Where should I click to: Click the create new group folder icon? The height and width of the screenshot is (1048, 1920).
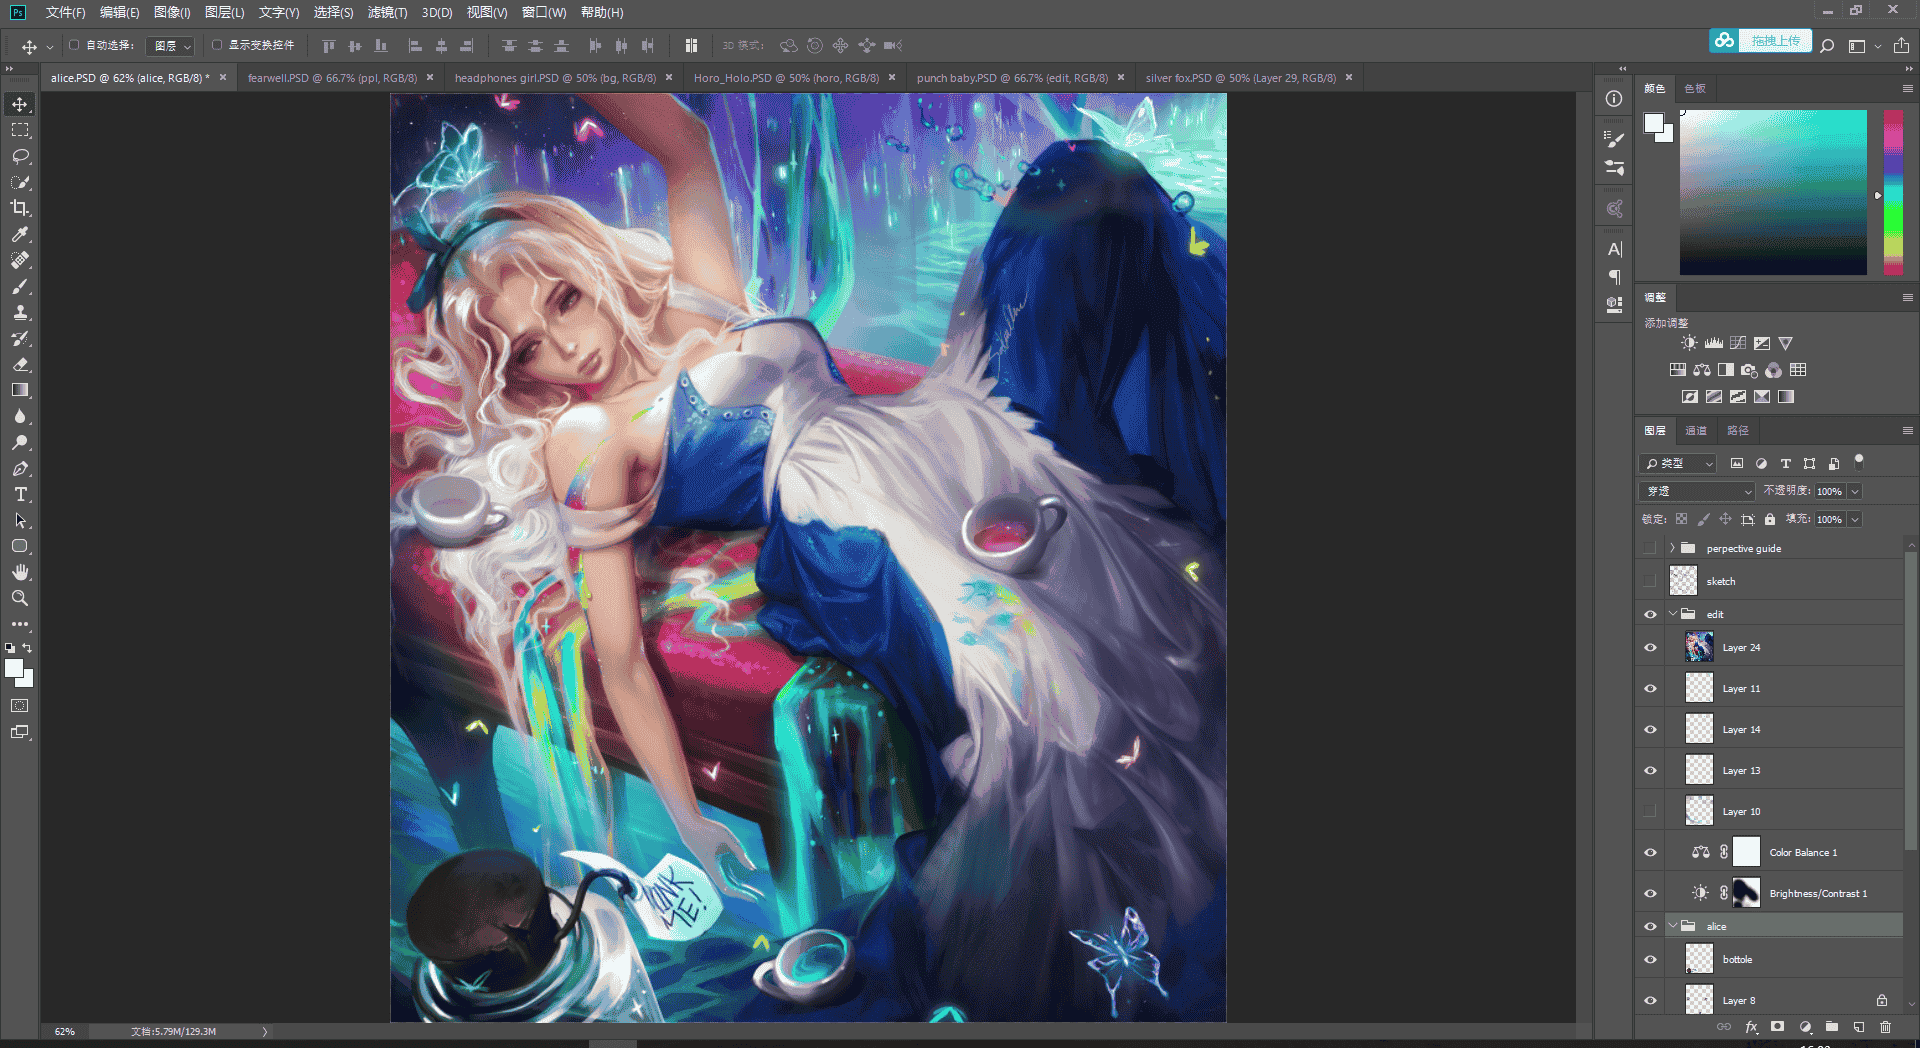[1831, 1027]
